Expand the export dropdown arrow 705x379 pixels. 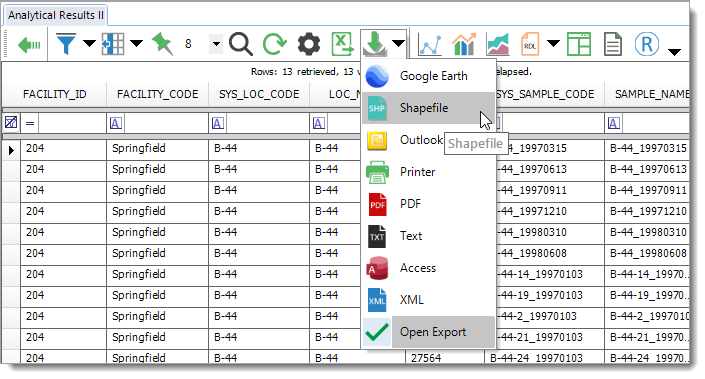pos(398,44)
